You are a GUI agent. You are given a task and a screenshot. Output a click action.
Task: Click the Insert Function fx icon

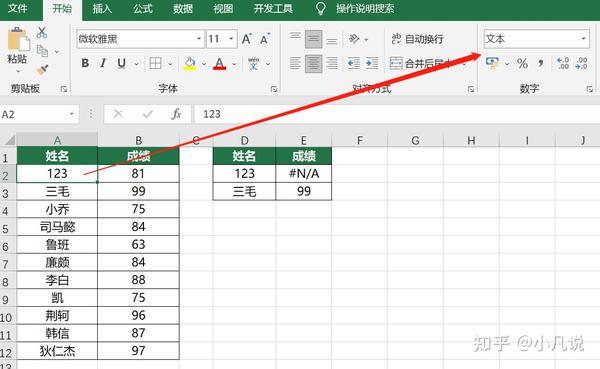(x=176, y=114)
